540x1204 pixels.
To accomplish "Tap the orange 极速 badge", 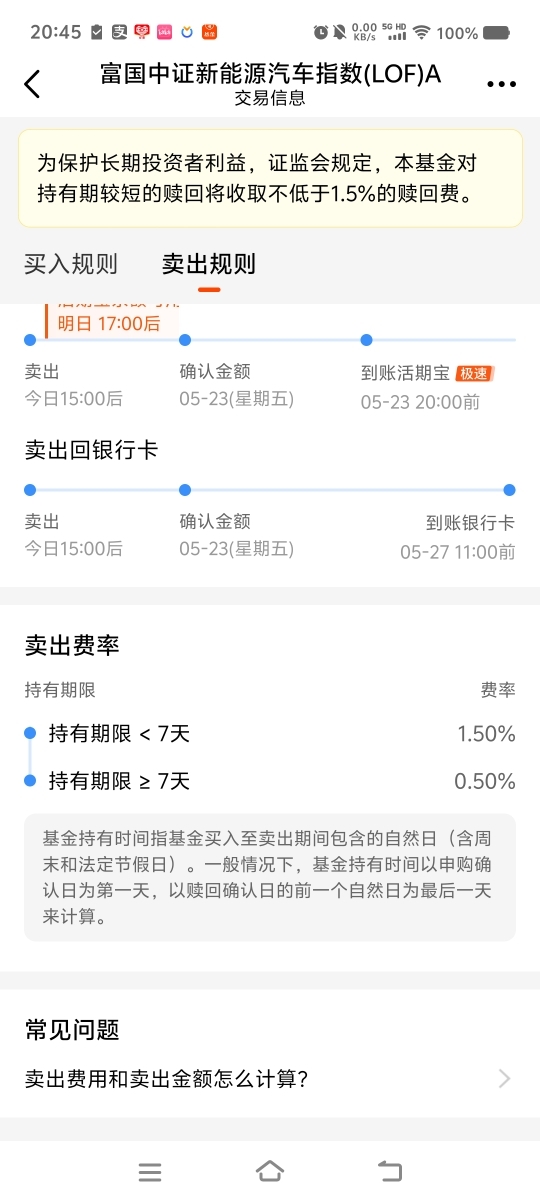I will [474, 373].
